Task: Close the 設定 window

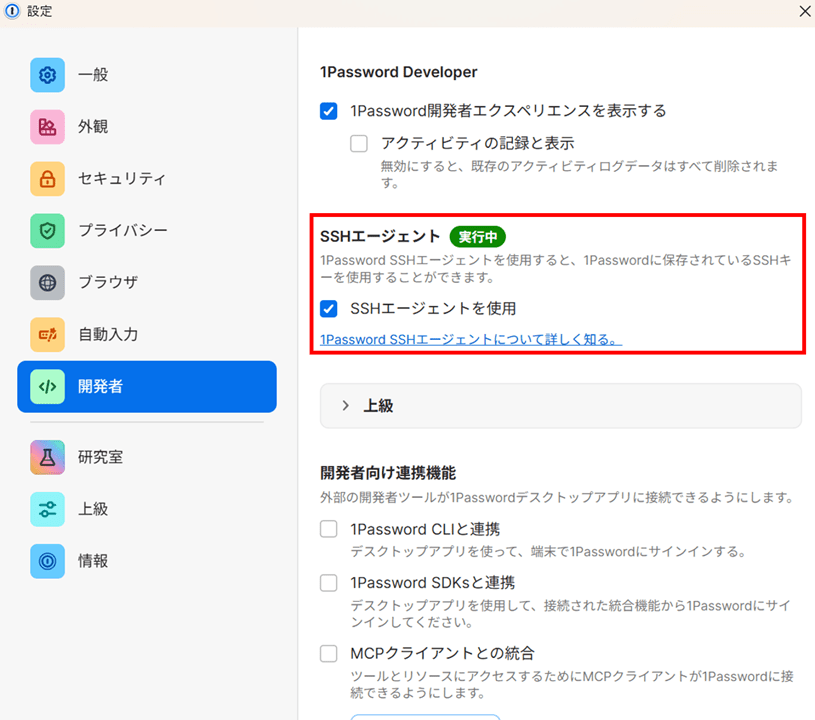Action: (x=805, y=11)
